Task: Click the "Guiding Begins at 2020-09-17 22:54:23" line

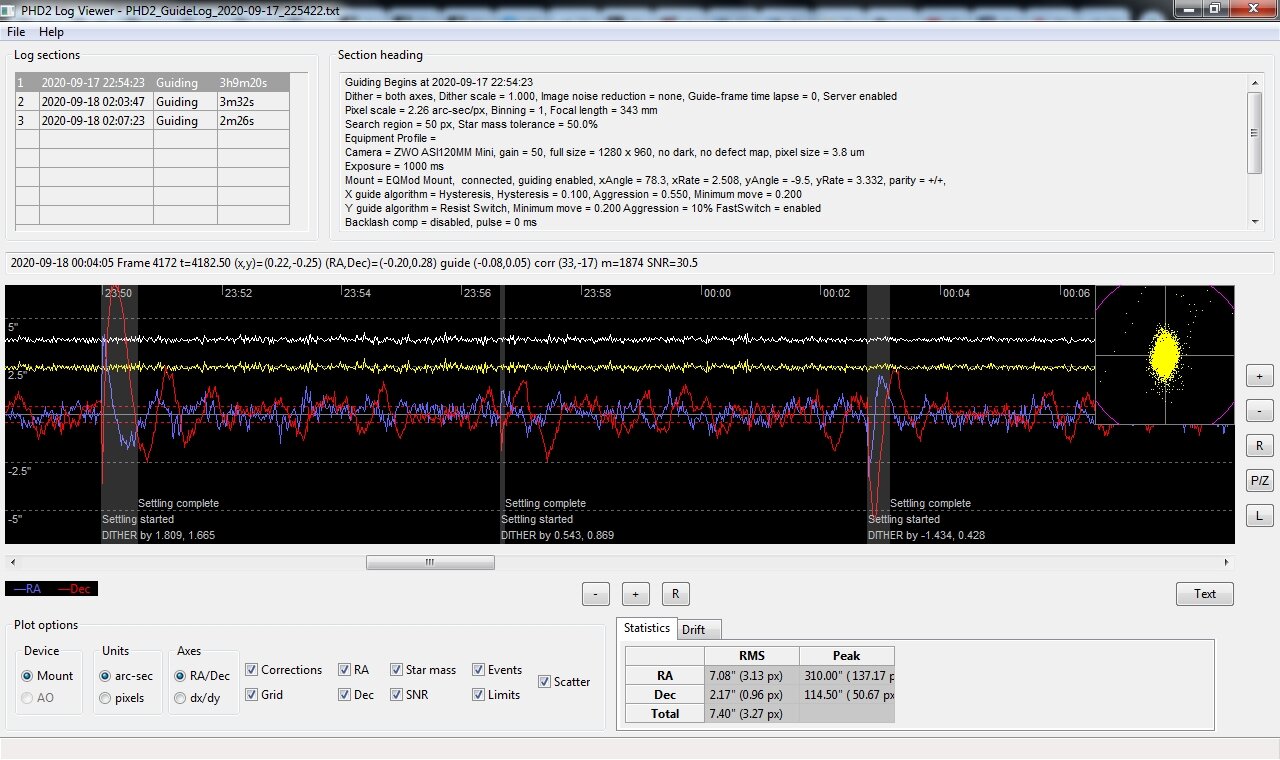Action: [x=438, y=82]
